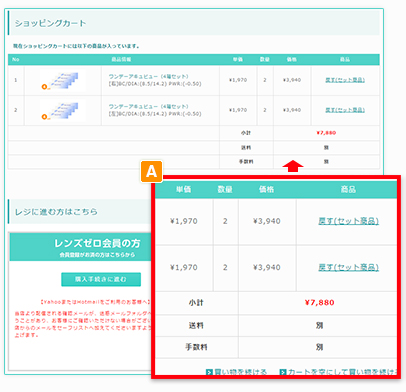Click 送料 label in small cart table

(x=246, y=147)
